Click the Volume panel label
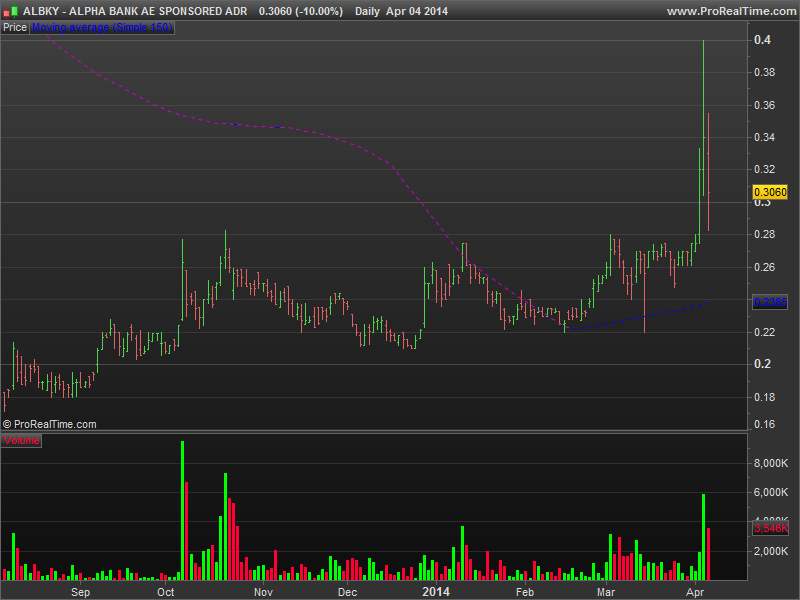The width and height of the screenshot is (800, 600). pyautogui.click(x=21, y=440)
